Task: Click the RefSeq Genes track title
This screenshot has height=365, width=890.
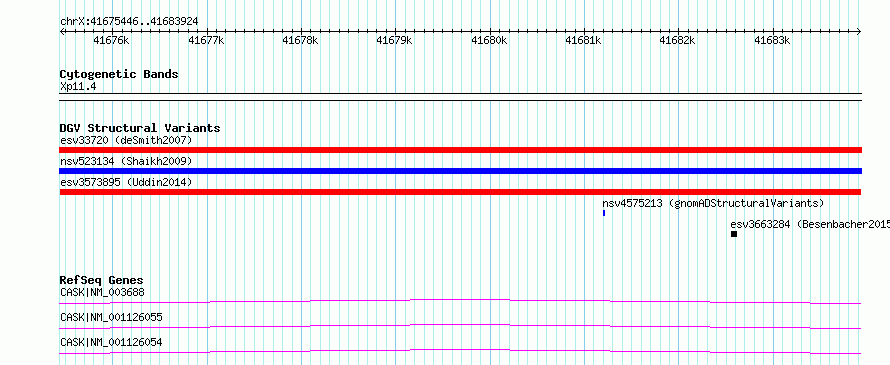Action: click(x=101, y=280)
